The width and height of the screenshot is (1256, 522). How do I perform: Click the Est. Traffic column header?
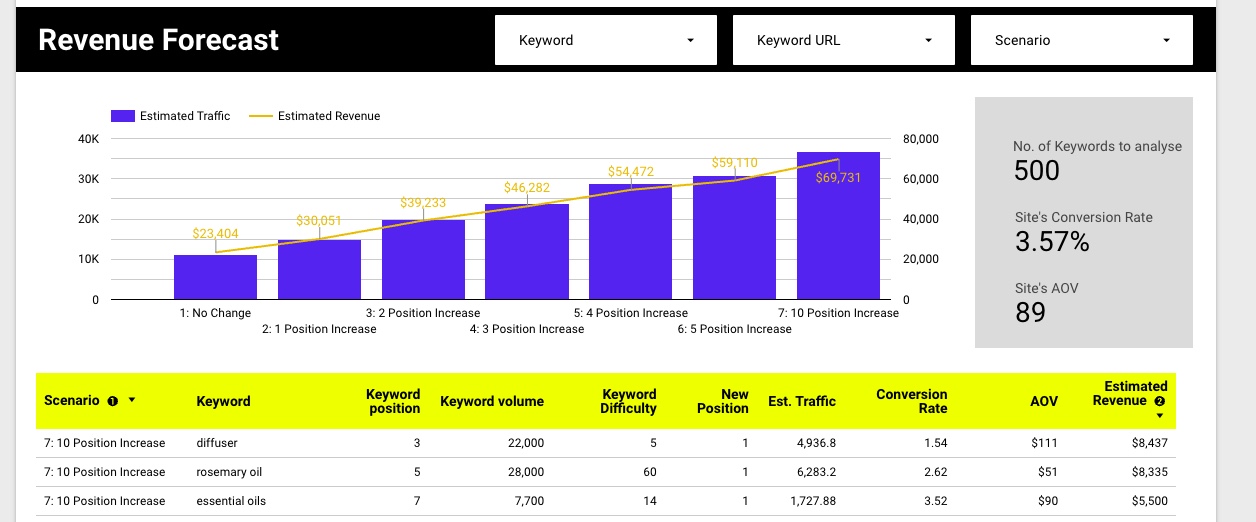pyautogui.click(x=801, y=401)
